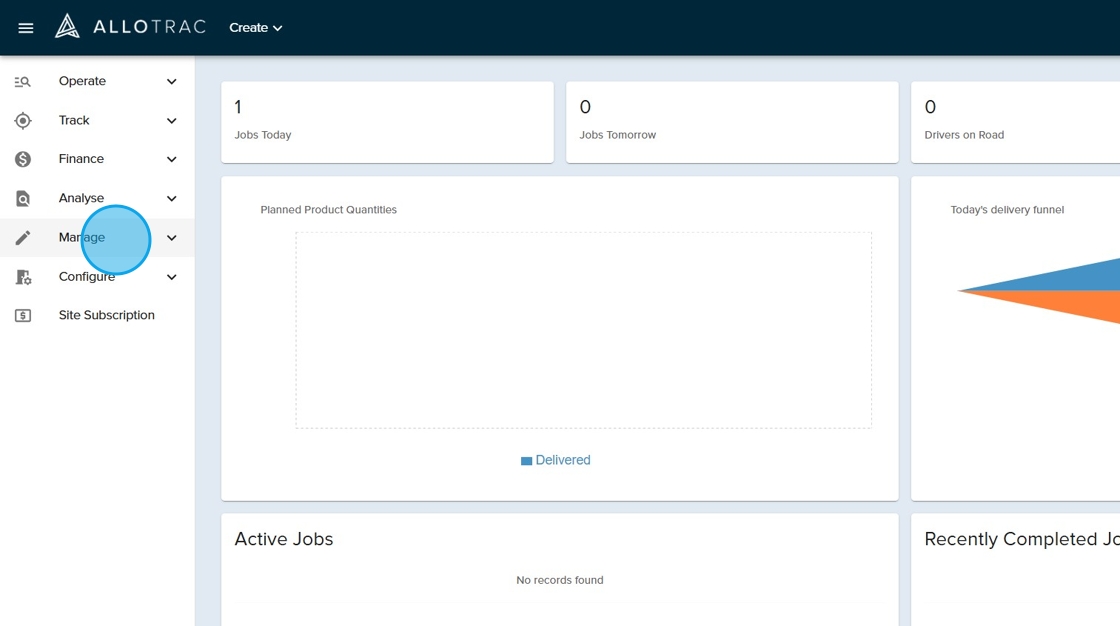The width and height of the screenshot is (1120, 626).
Task: Open the Manage menu item
Action: 81,238
